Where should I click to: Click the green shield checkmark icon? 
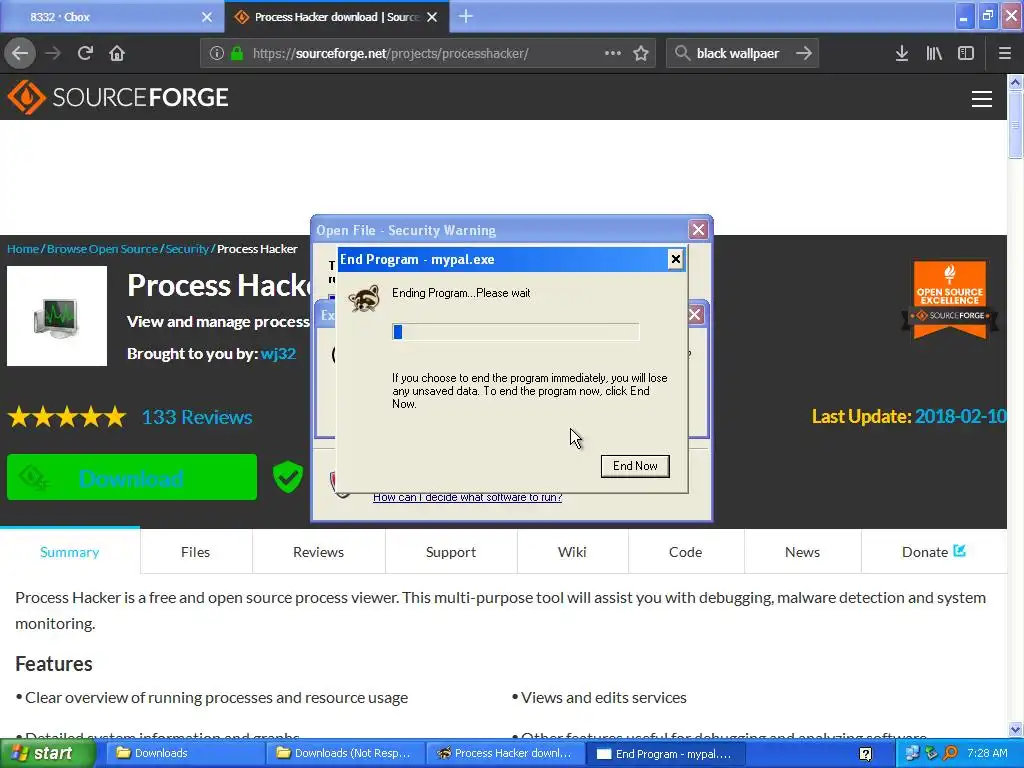tap(287, 476)
